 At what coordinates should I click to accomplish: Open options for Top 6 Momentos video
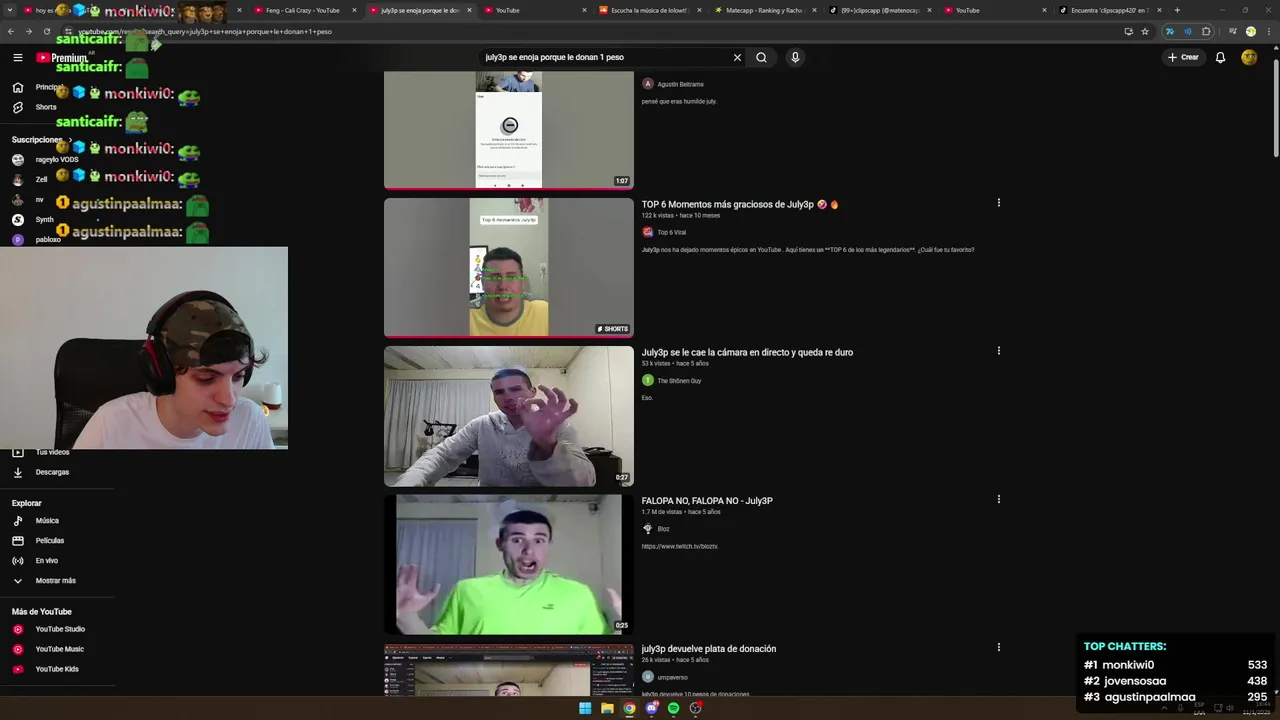pos(998,203)
